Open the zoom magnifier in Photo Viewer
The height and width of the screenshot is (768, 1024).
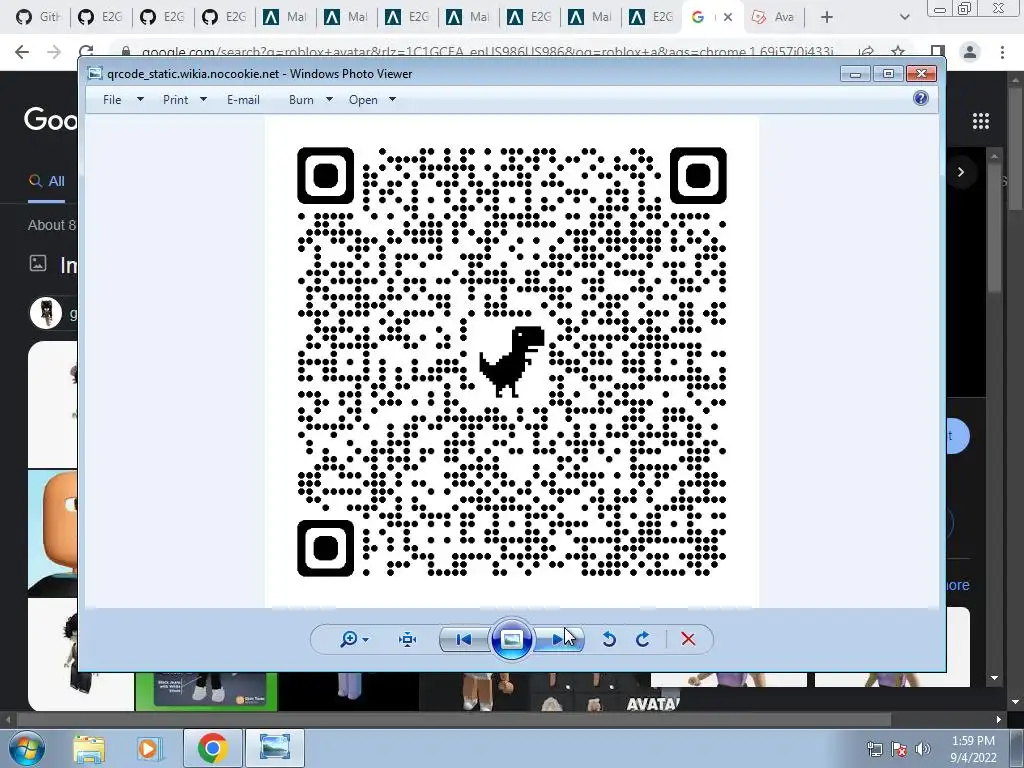[x=349, y=639]
